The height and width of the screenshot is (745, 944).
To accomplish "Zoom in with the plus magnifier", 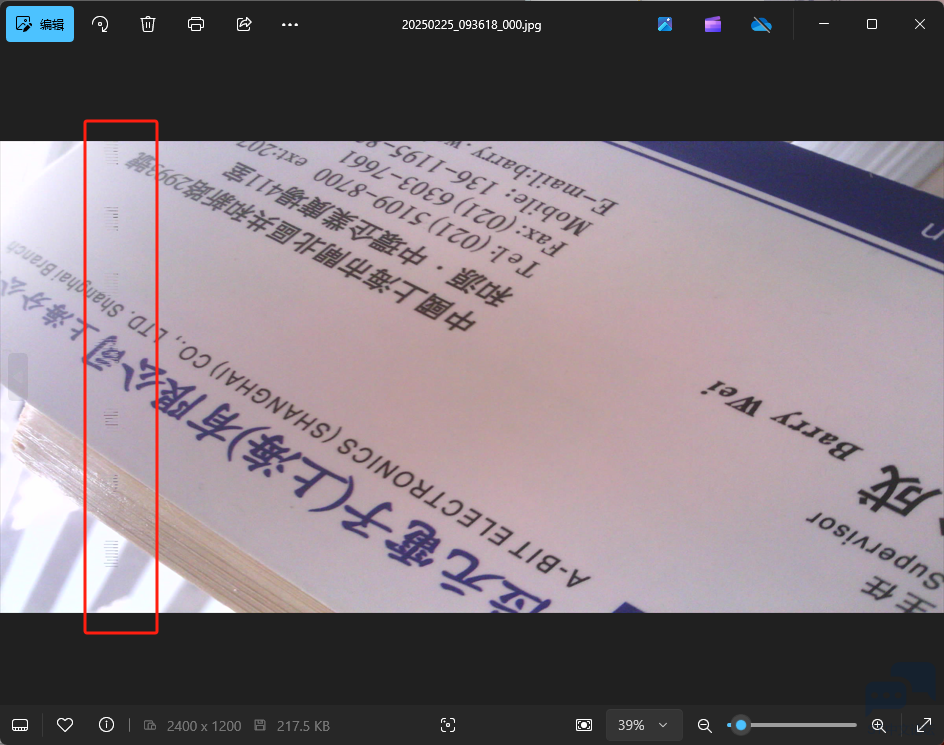I will (x=878, y=726).
